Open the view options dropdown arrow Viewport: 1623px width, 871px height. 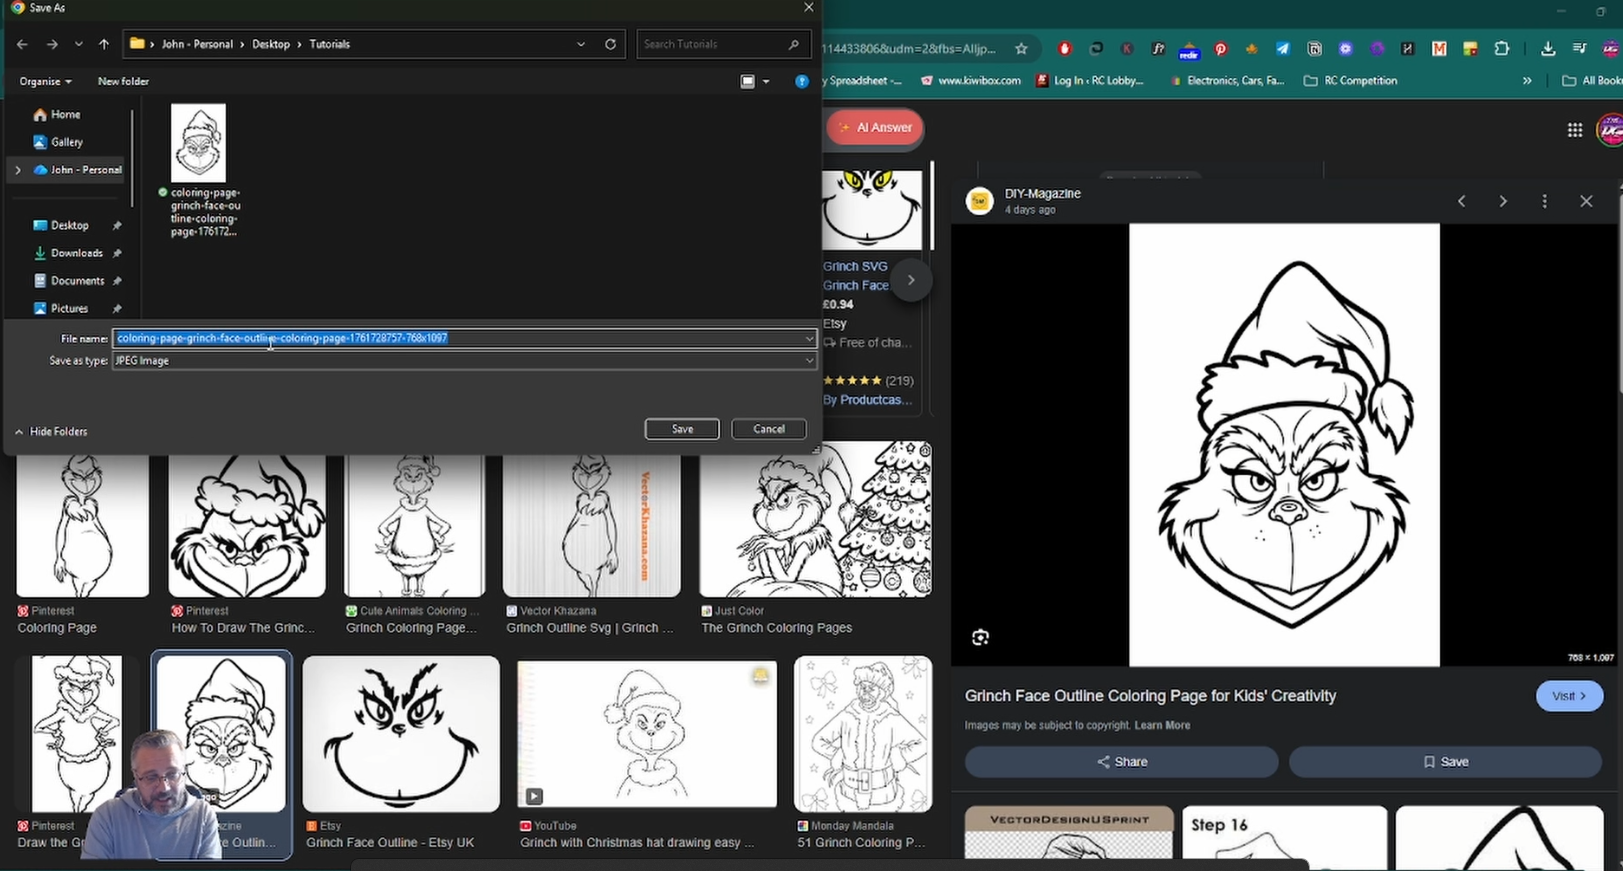point(767,82)
